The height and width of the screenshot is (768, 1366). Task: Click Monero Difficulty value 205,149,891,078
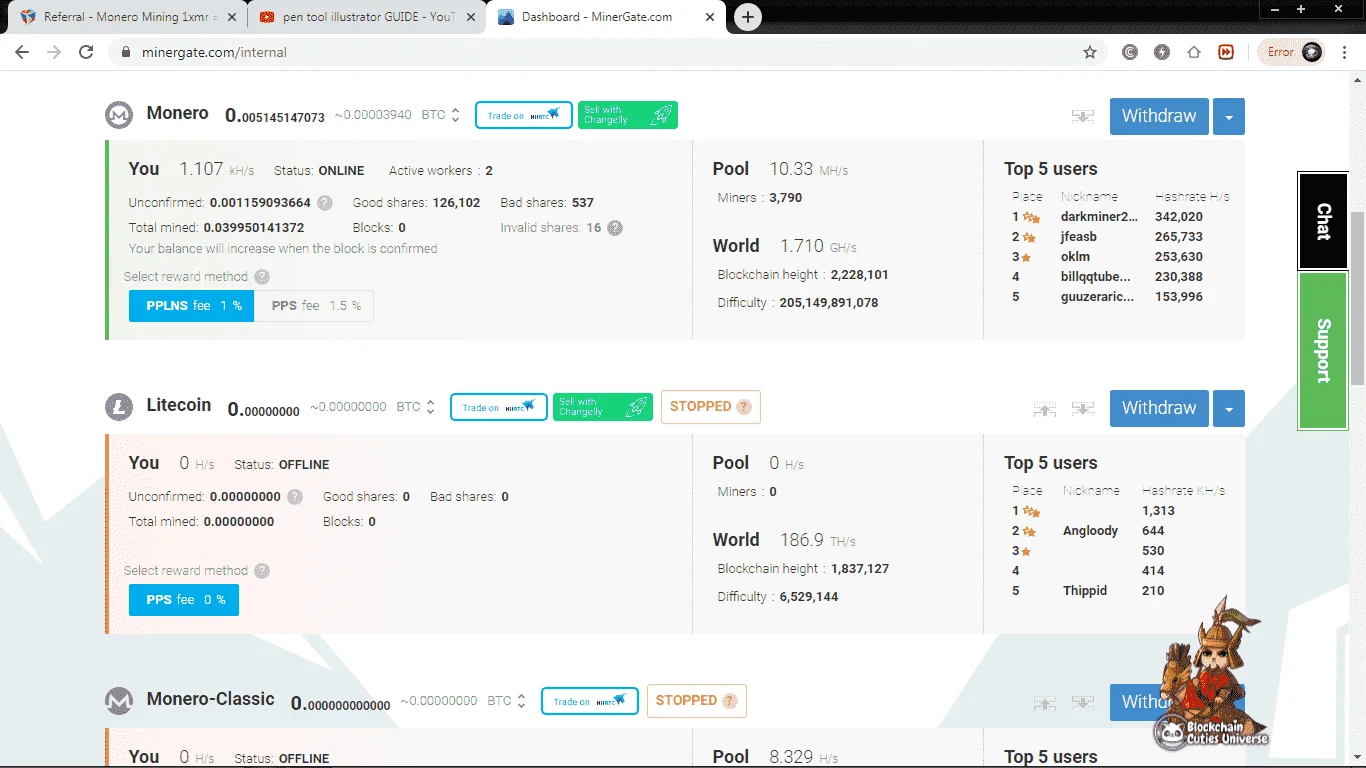828,303
